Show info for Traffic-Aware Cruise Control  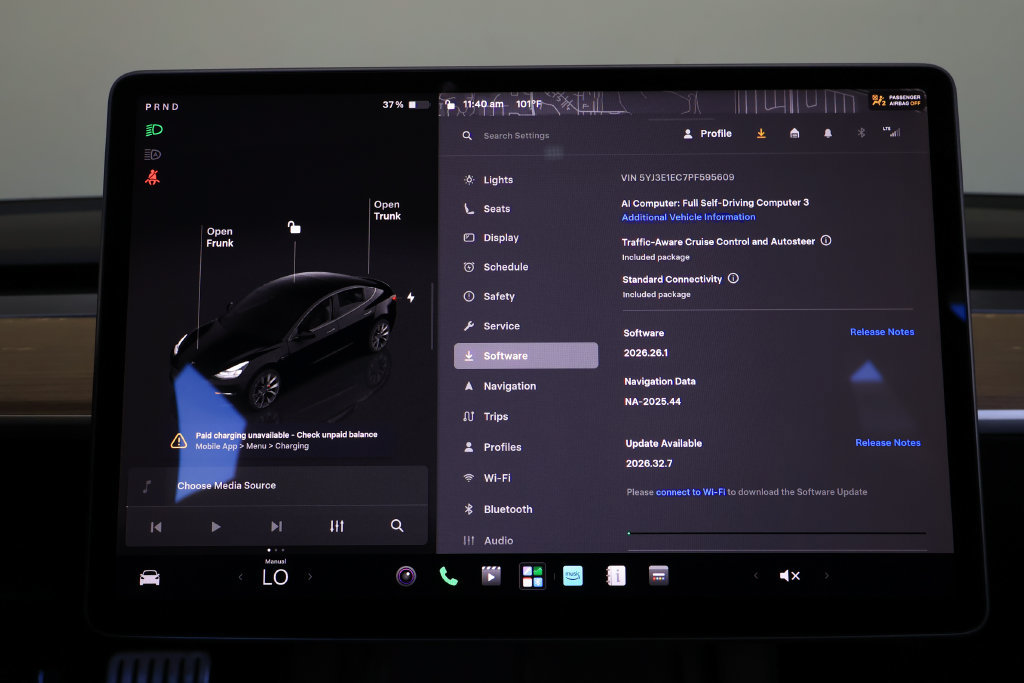point(826,240)
